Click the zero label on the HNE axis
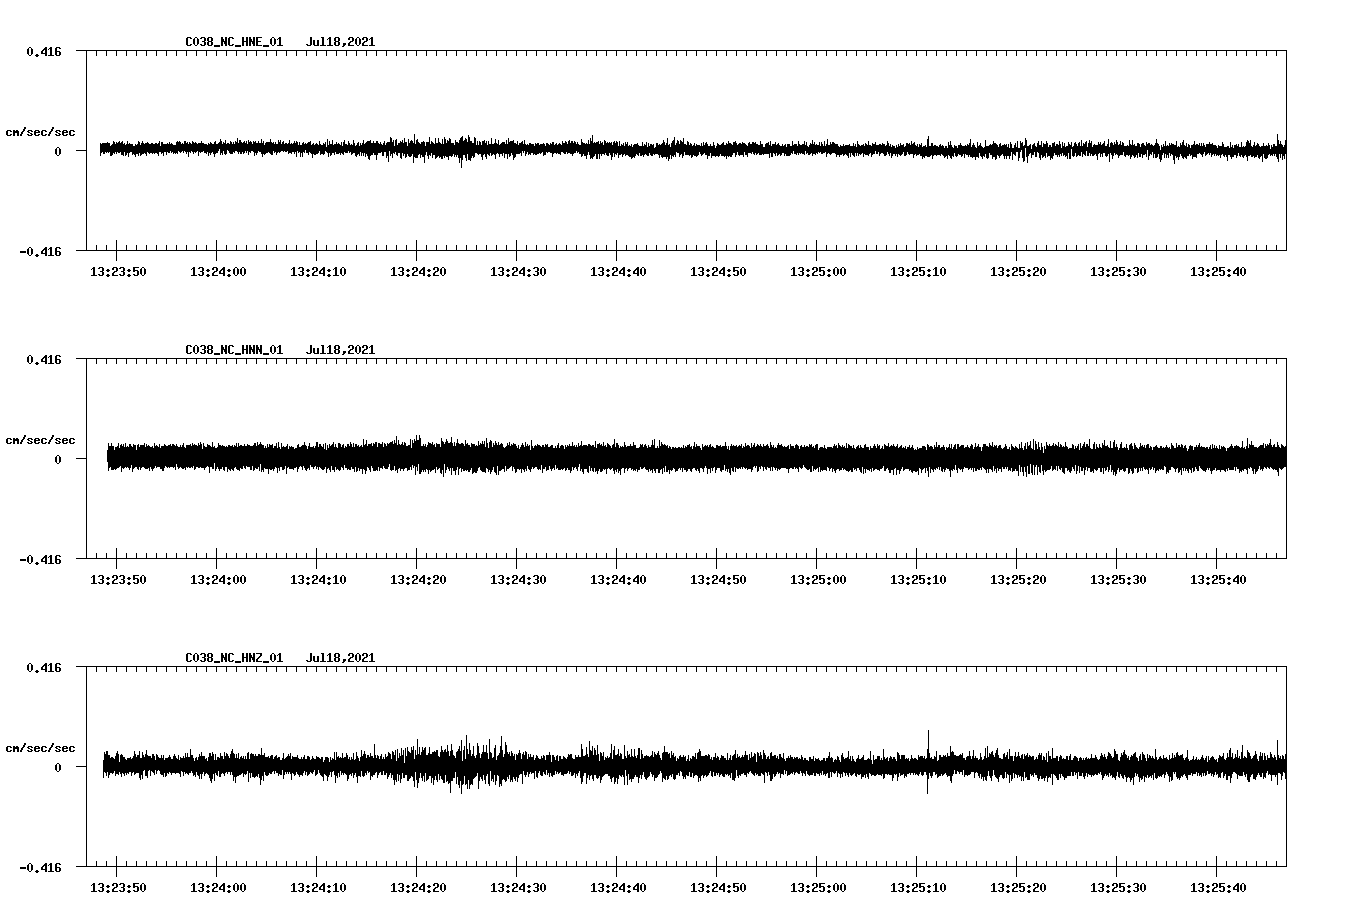The height and width of the screenshot is (924, 1358). 58,151
